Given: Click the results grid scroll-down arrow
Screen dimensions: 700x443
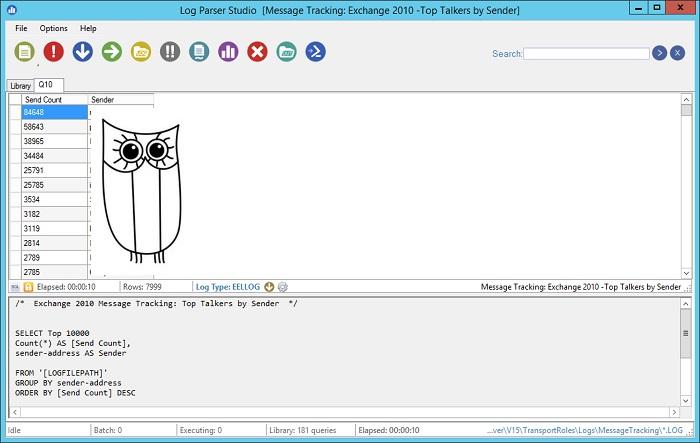Looking at the screenshot, I should [686, 273].
